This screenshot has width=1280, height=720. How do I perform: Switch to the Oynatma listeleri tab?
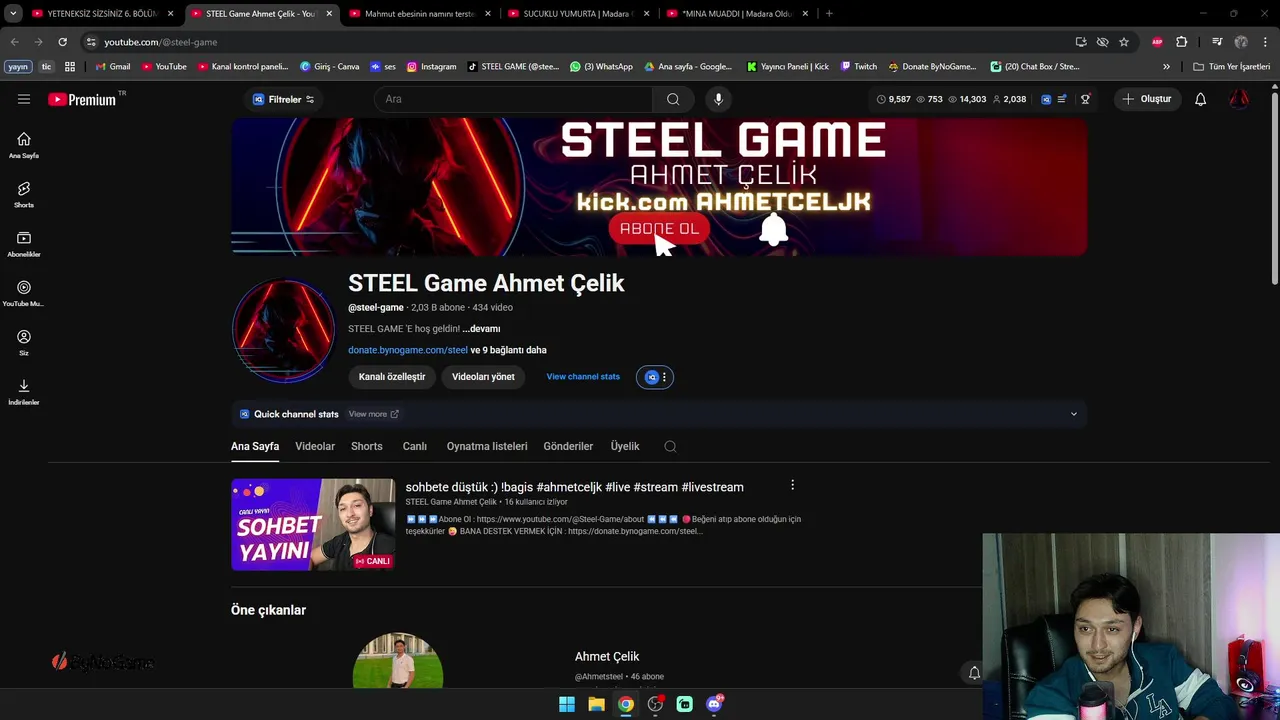point(487,446)
